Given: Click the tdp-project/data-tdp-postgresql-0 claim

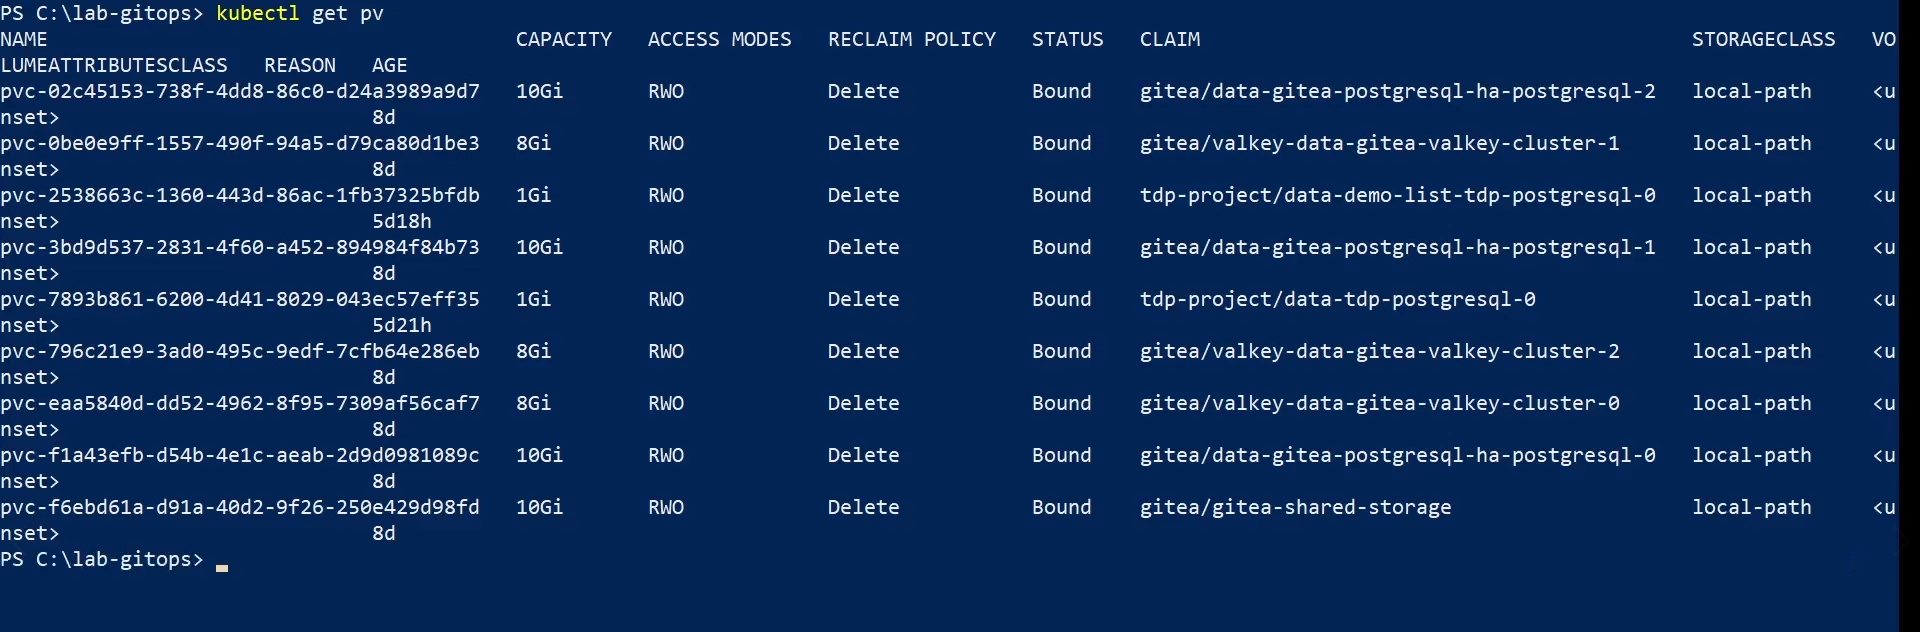Looking at the screenshot, I should 1337,299.
